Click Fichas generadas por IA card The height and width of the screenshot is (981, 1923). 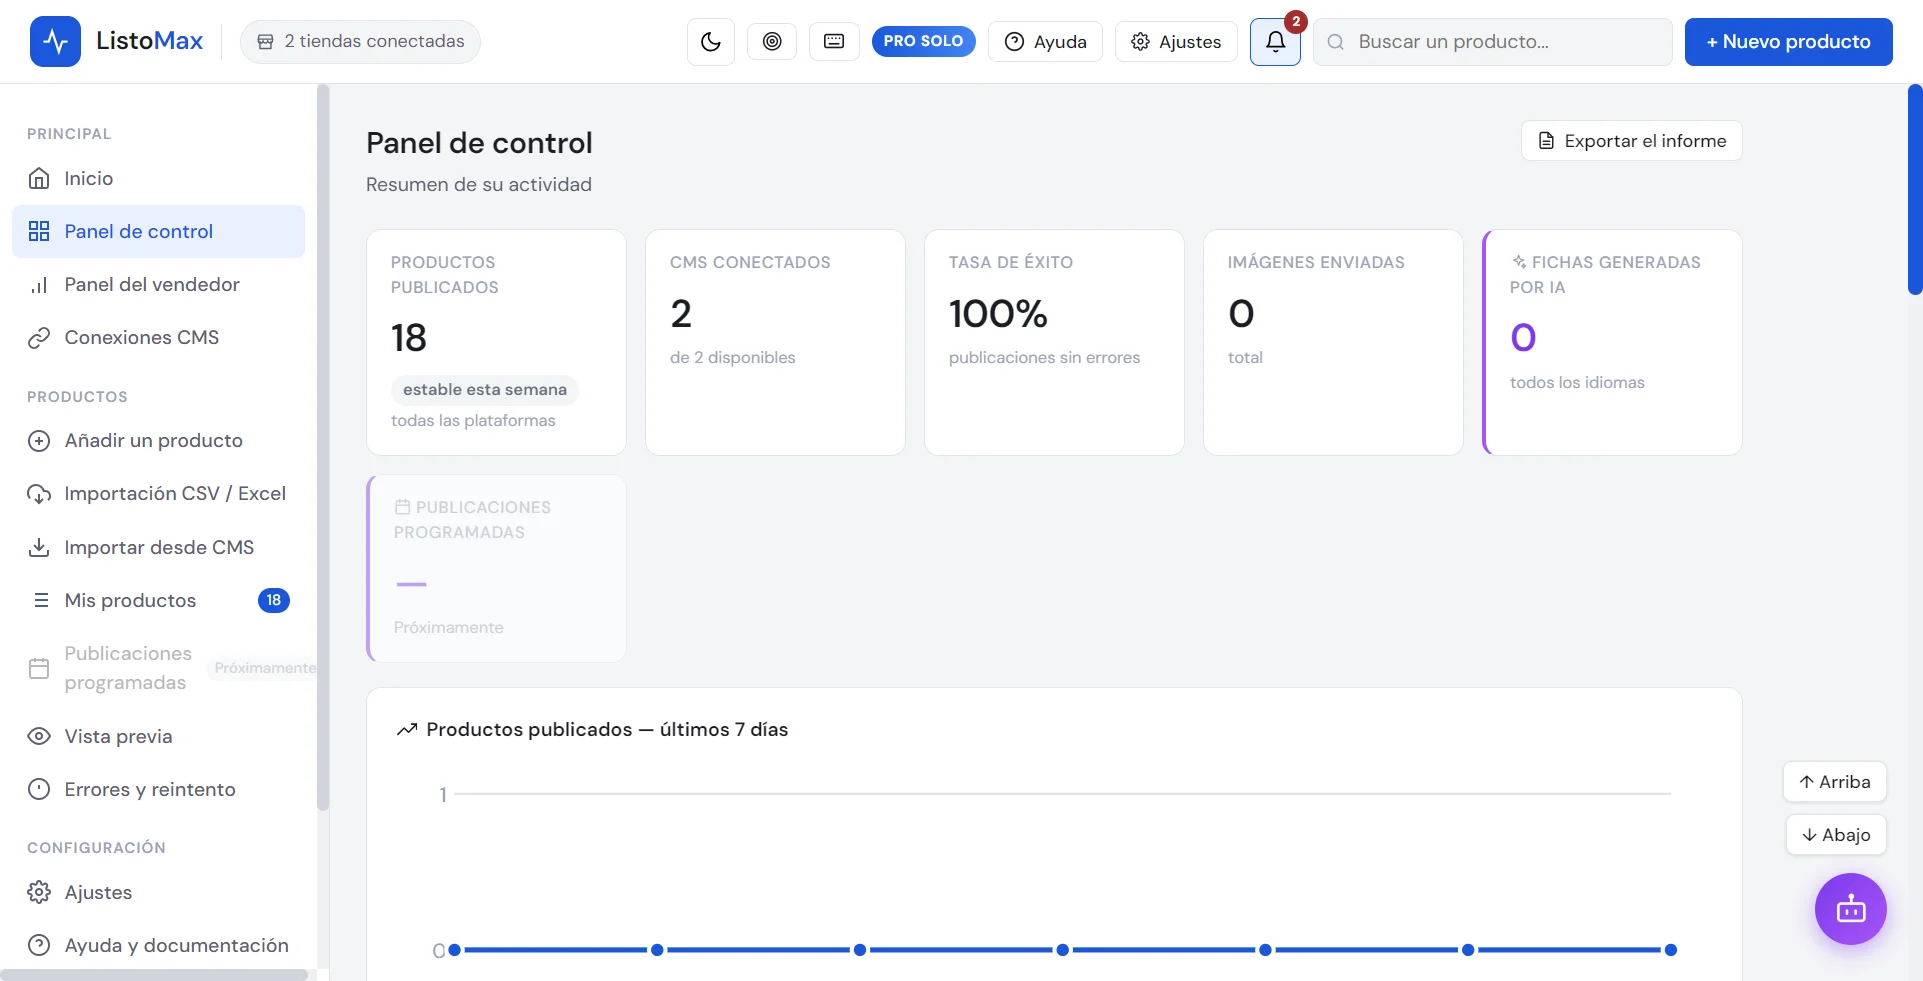coord(1612,343)
